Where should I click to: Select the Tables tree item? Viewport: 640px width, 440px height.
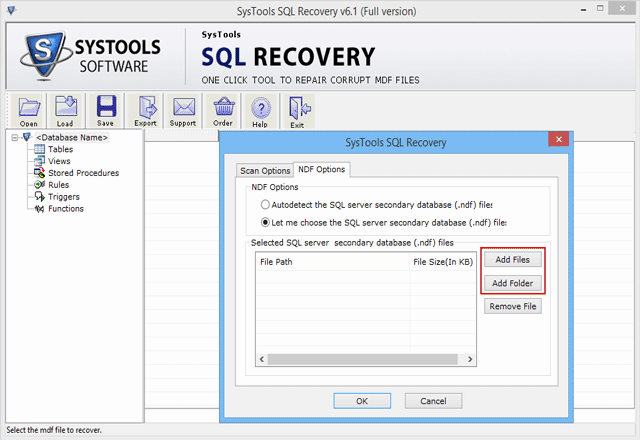pos(60,149)
